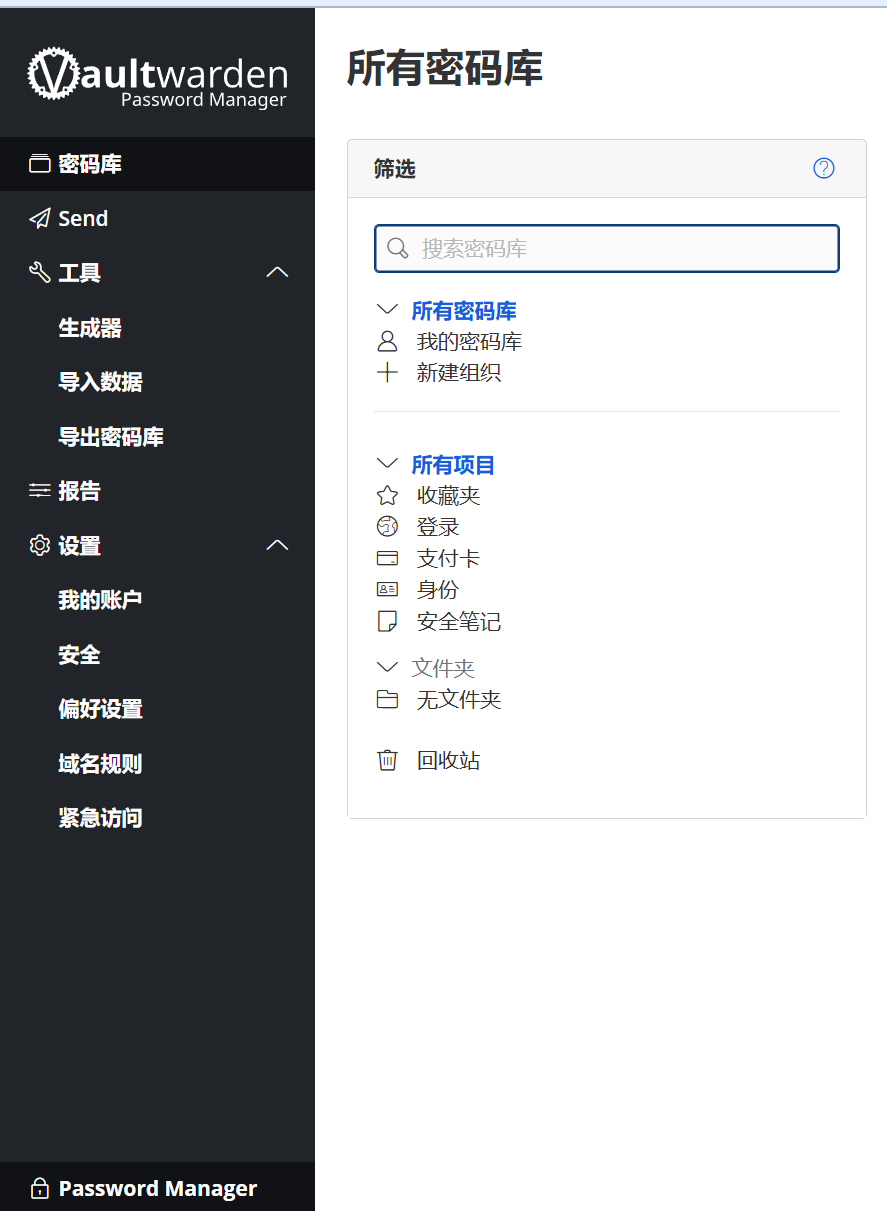Click the paper plane Send icon
Viewport: 887px width, 1211px height.
tap(39, 219)
